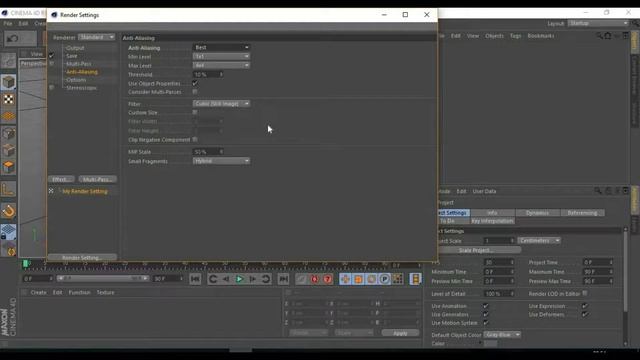The image size is (640, 360).
Task: Go to start of timeline
Action: point(195,279)
